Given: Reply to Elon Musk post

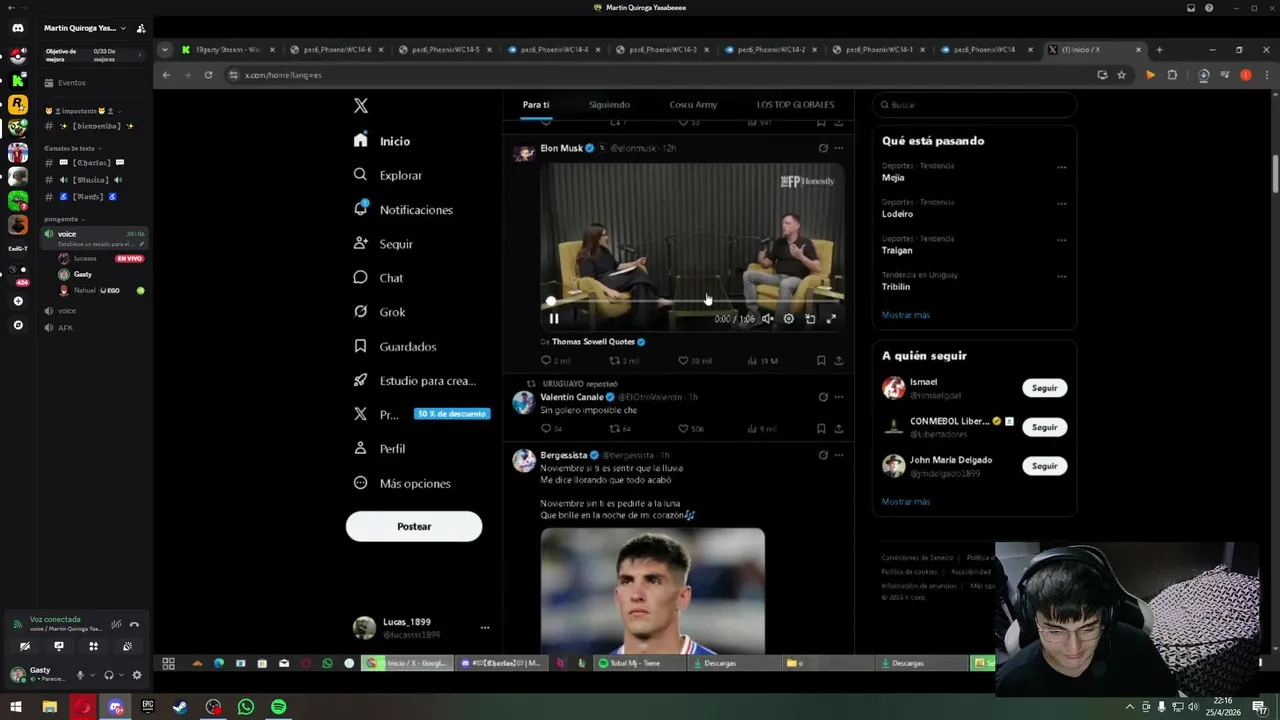Looking at the screenshot, I should [546, 360].
